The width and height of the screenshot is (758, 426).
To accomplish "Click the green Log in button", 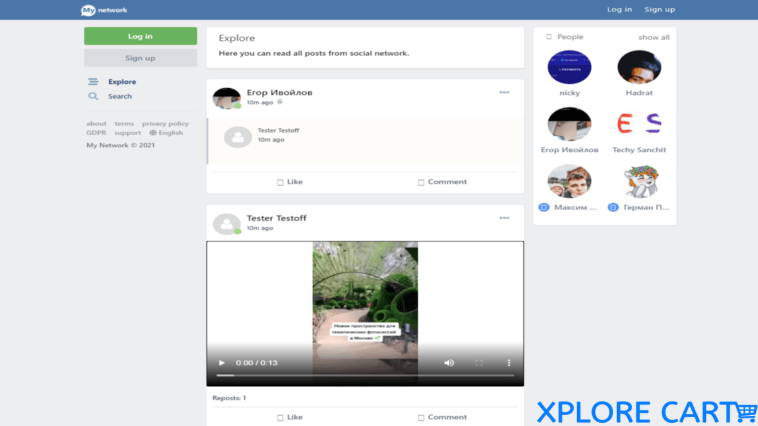I will click(x=140, y=36).
